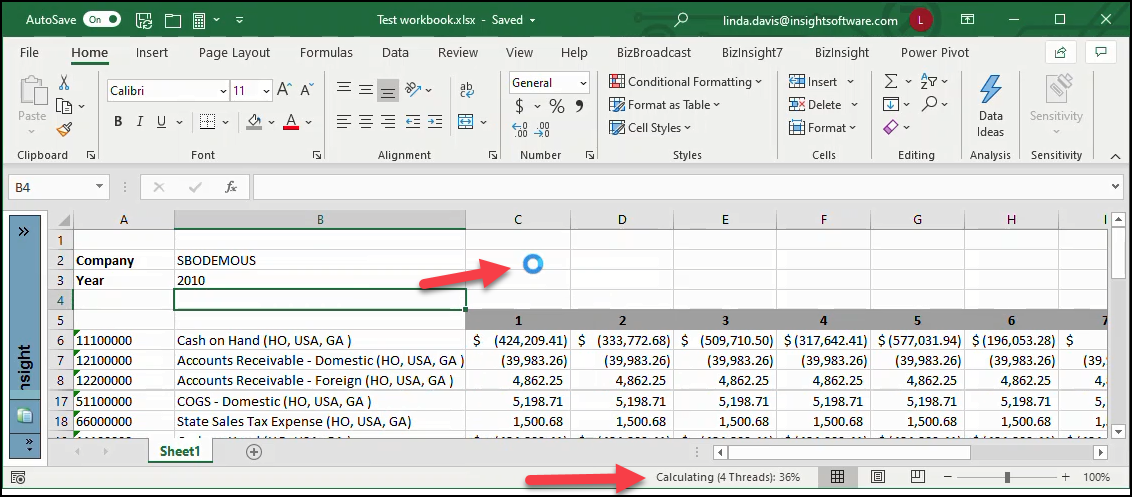Insert function with fx button
This screenshot has width=1132, height=497.
[x=231, y=187]
